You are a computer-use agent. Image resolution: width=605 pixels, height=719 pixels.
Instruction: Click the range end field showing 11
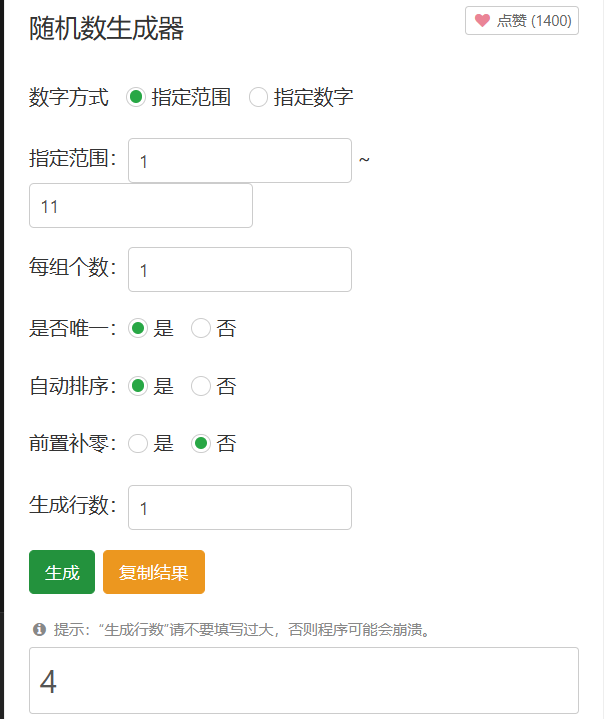click(141, 206)
